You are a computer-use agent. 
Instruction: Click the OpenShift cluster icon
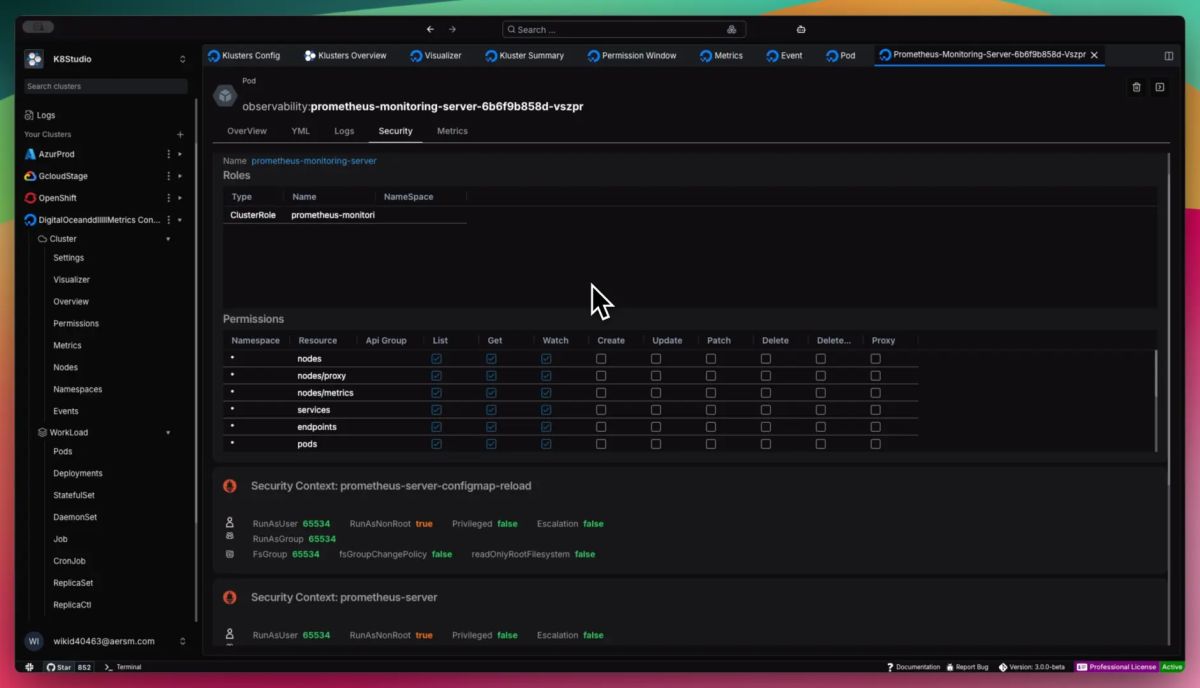(30, 198)
